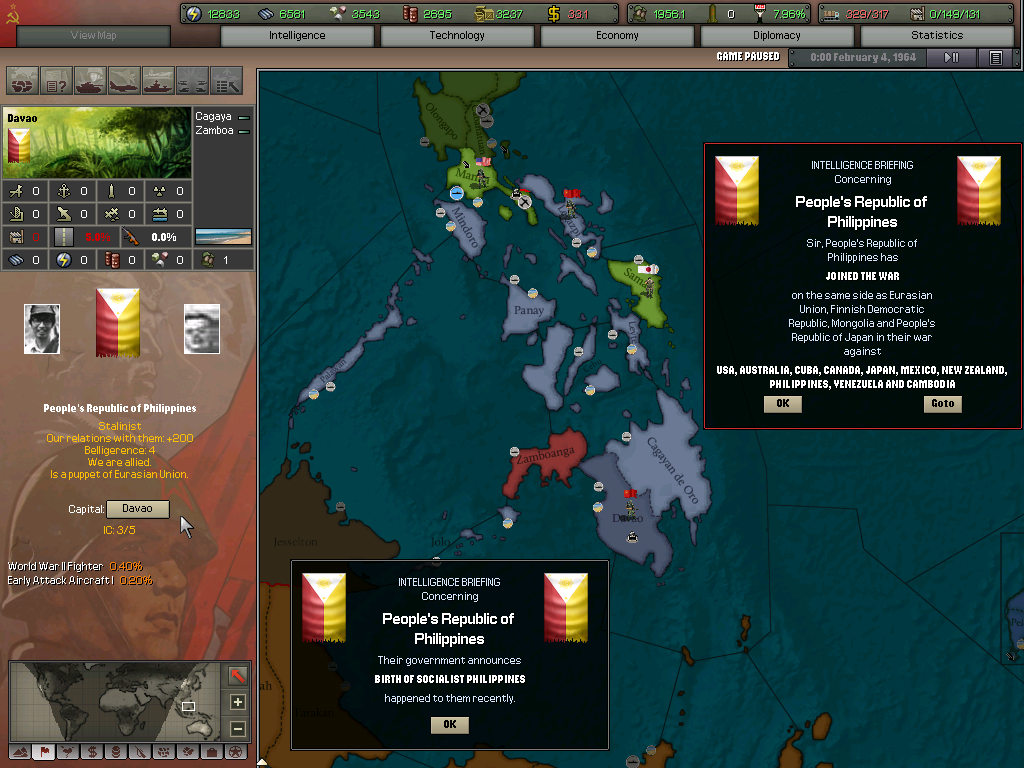Click the energy lightning icon in top bar
This screenshot has height=768, width=1024.
(193, 14)
